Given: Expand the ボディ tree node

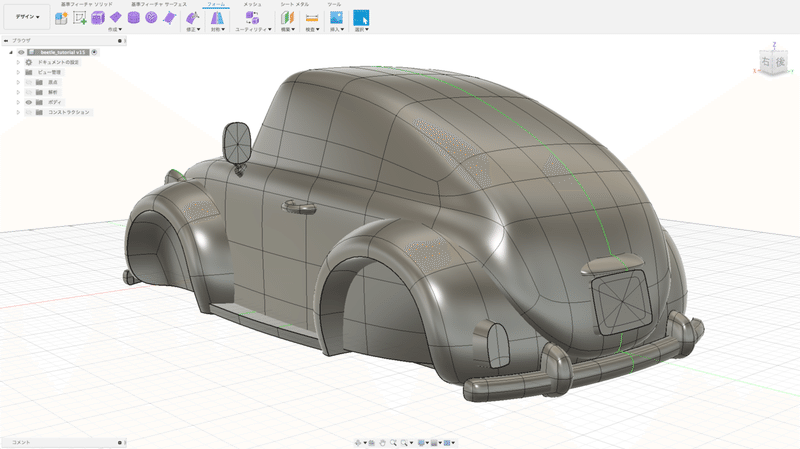Looking at the screenshot, I should pyautogui.click(x=18, y=102).
